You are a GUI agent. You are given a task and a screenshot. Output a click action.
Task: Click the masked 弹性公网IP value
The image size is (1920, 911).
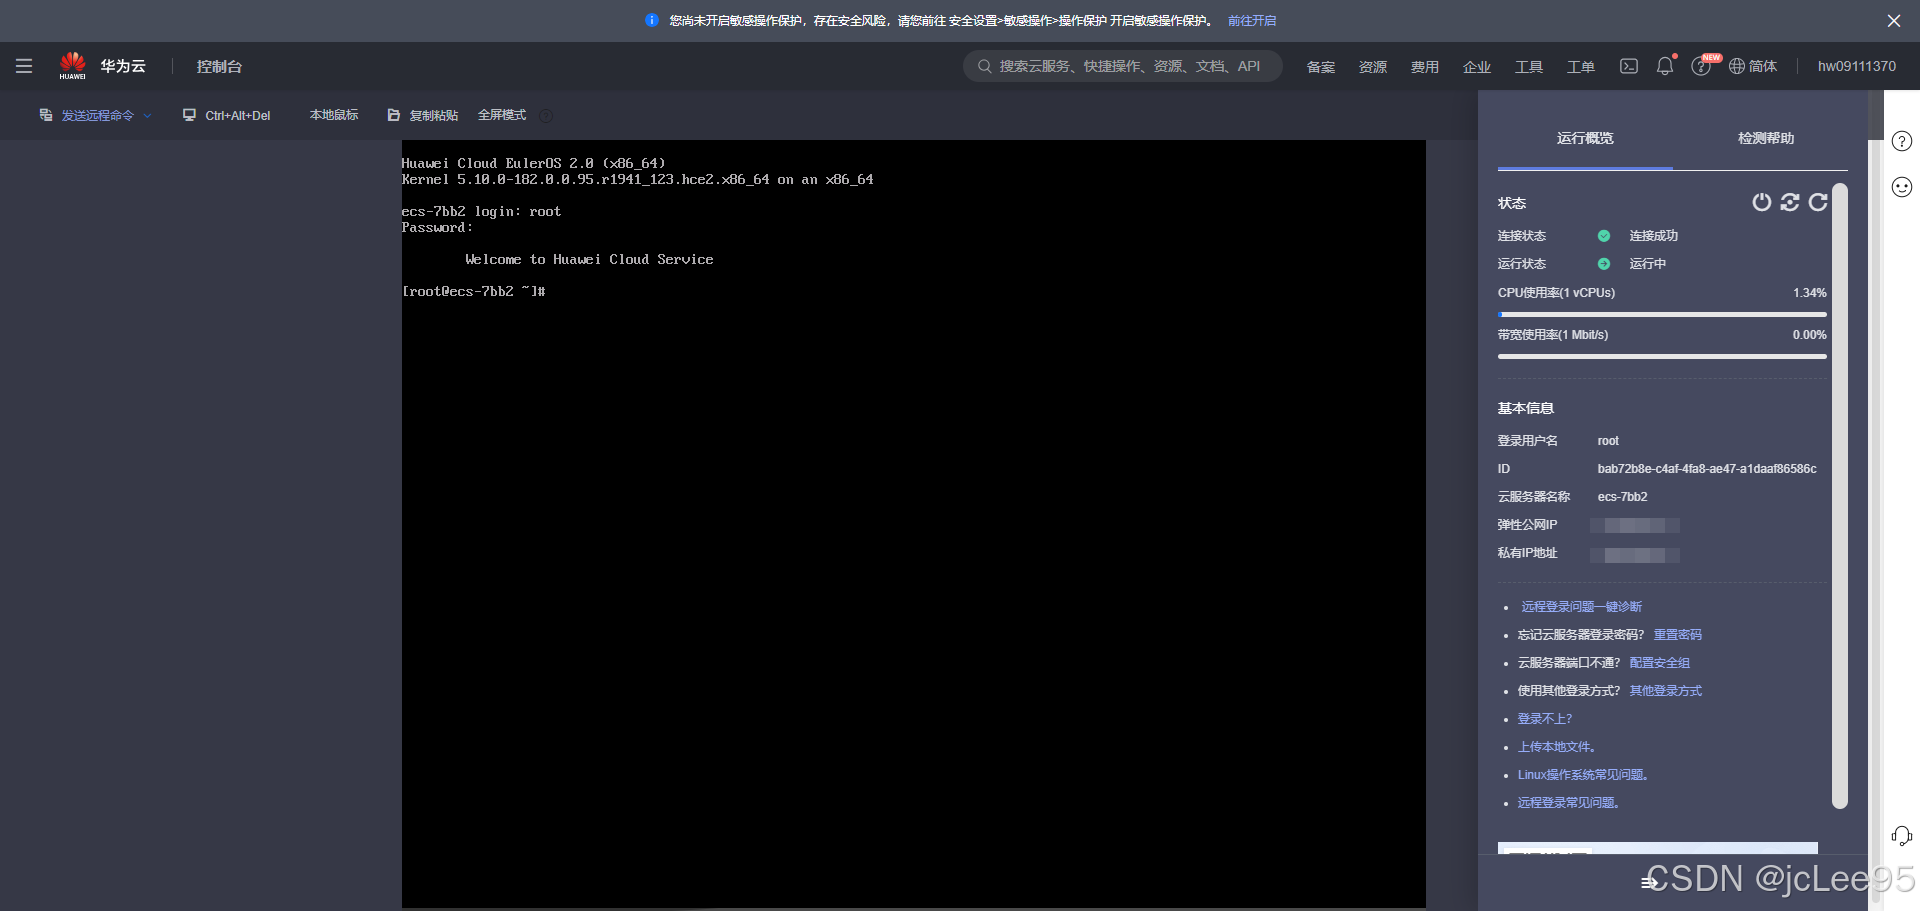1635,525
